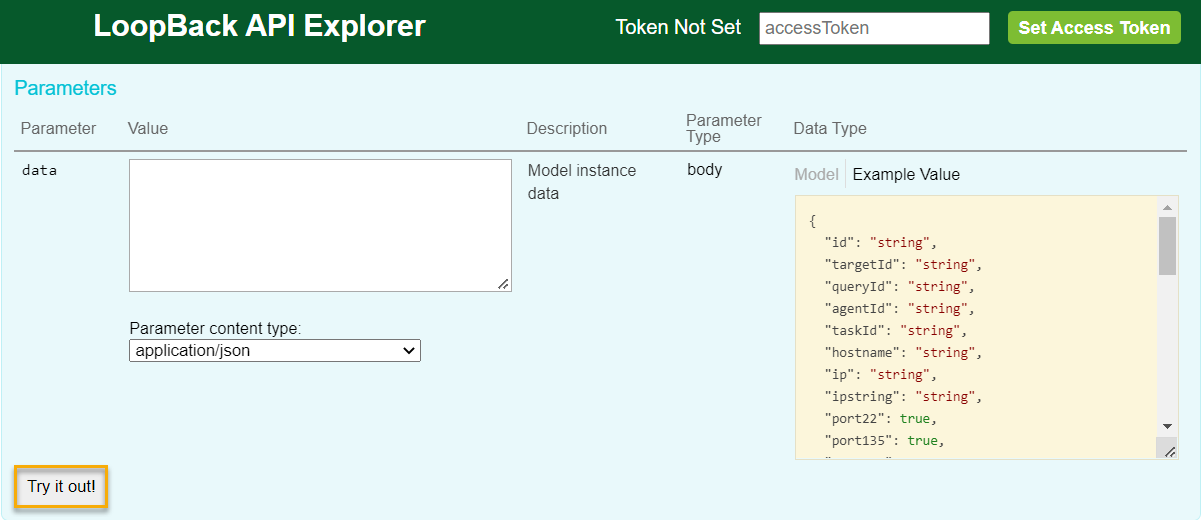Click the LoopBack API Explorer title
This screenshot has width=1201, height=520.
(x=259, y=27)
